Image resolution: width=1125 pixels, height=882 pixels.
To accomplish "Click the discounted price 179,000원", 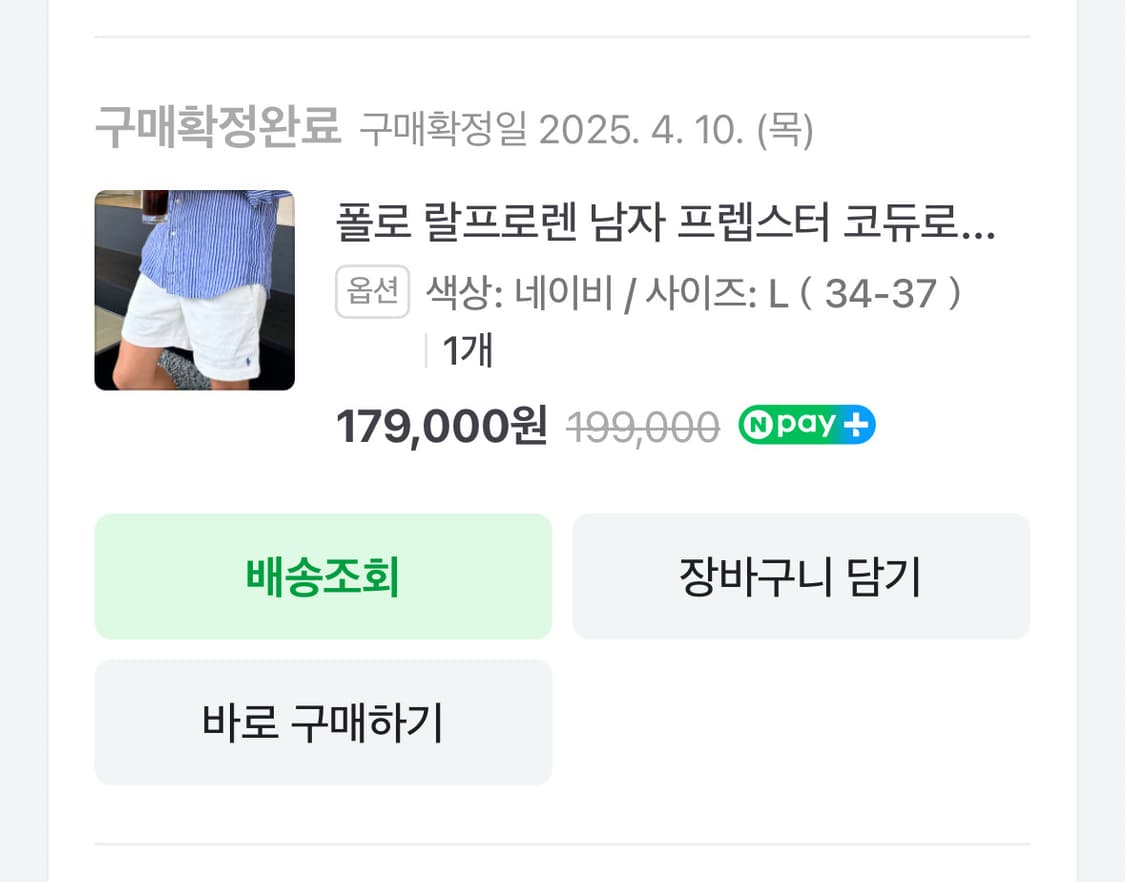I will coord(440,424).
